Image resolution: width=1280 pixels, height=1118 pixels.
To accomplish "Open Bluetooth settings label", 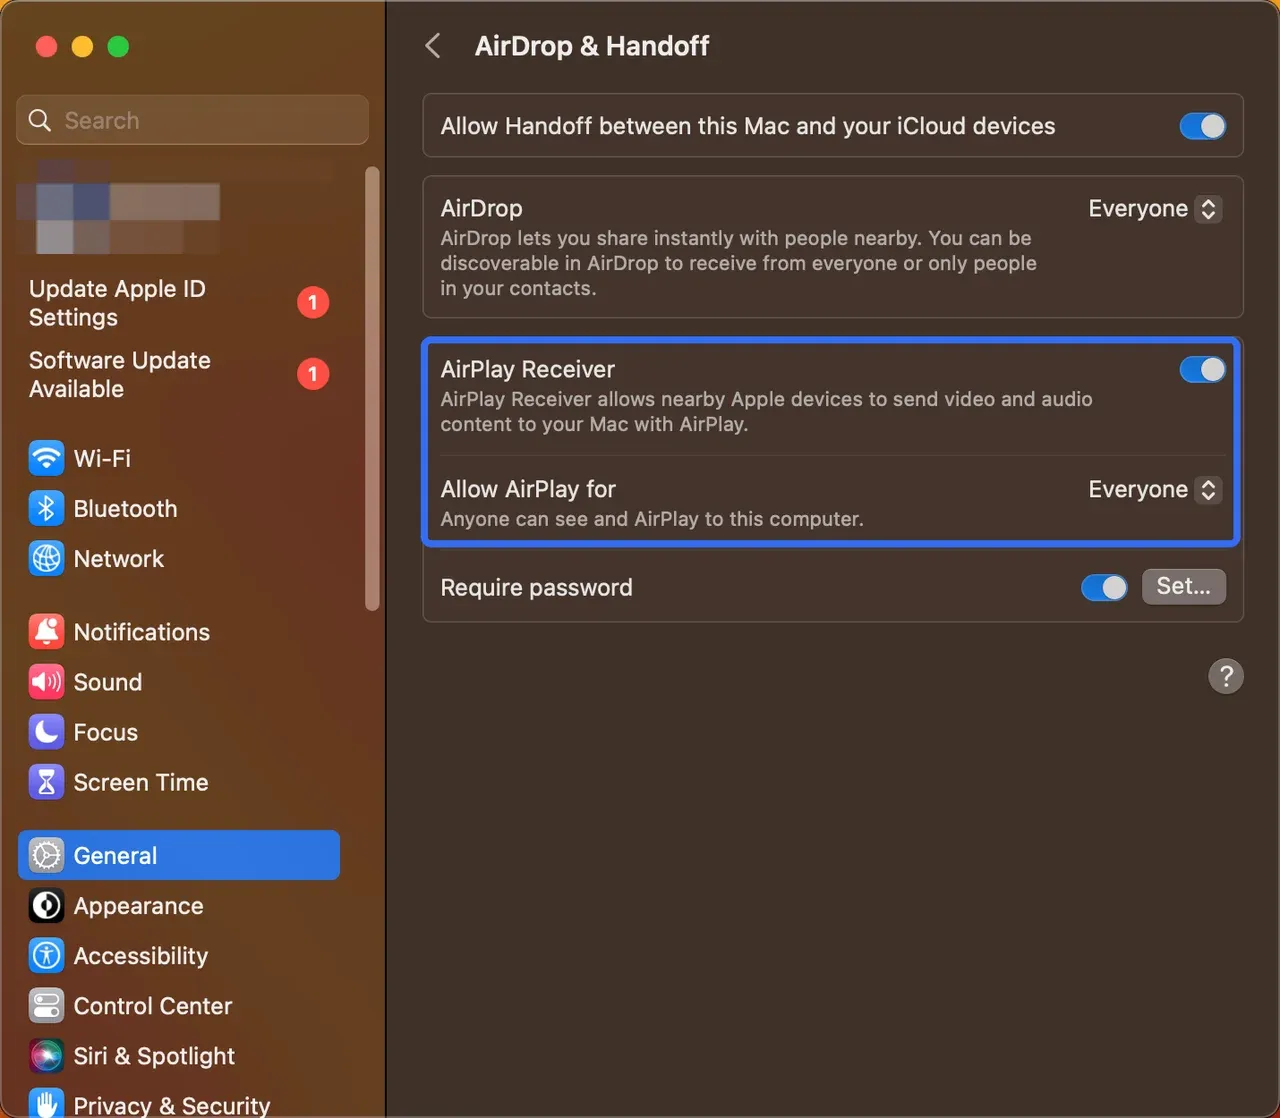I will click(125, 509).
